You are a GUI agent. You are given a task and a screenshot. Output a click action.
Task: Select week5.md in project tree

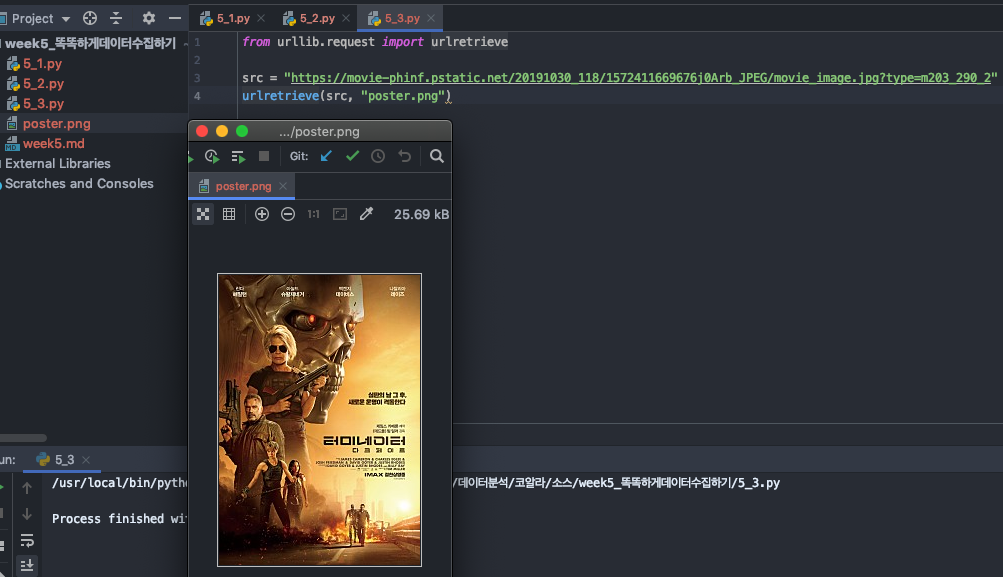point(54,143)
